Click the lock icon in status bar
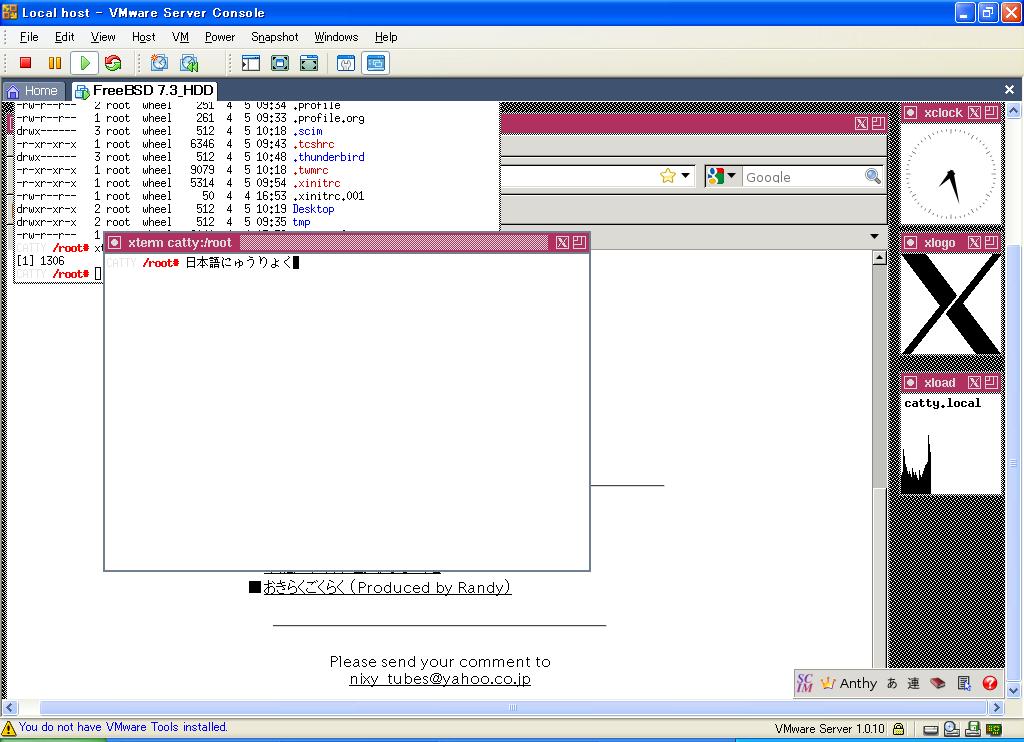Image resolution: width=1024 pixels, height=742 pixels. pyautogui.click(x=899, y=729)
